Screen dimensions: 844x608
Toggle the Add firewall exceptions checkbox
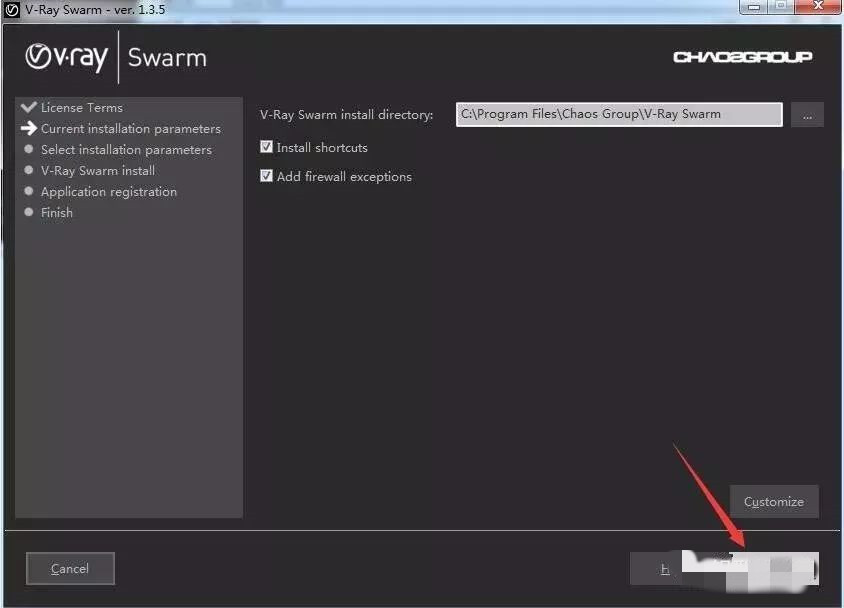(266, 176)
